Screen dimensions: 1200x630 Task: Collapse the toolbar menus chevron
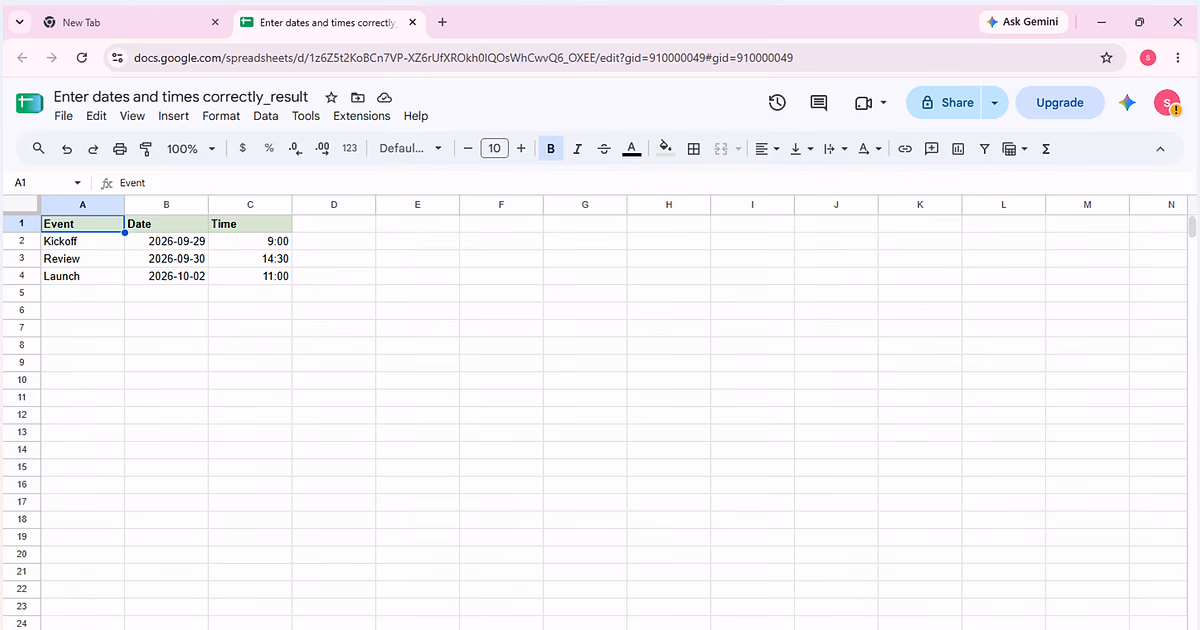(x=1160, y=148)
